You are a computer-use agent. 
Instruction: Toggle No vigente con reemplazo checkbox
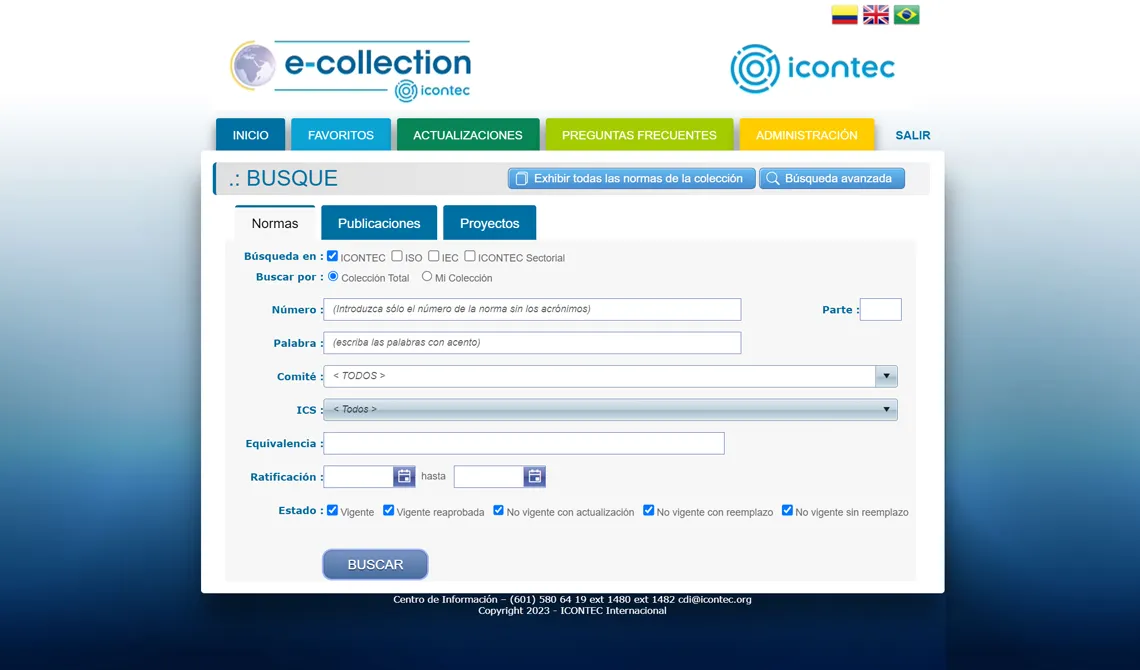(649, 510)
